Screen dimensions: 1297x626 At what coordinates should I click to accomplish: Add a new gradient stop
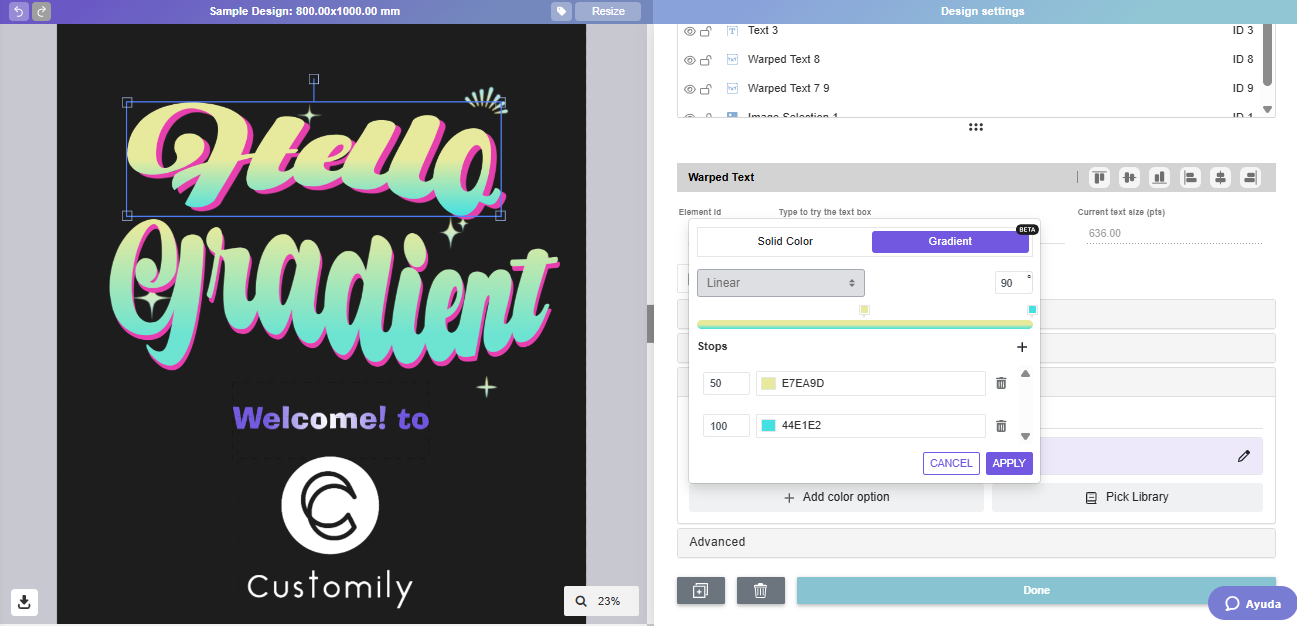point(1022,347)
